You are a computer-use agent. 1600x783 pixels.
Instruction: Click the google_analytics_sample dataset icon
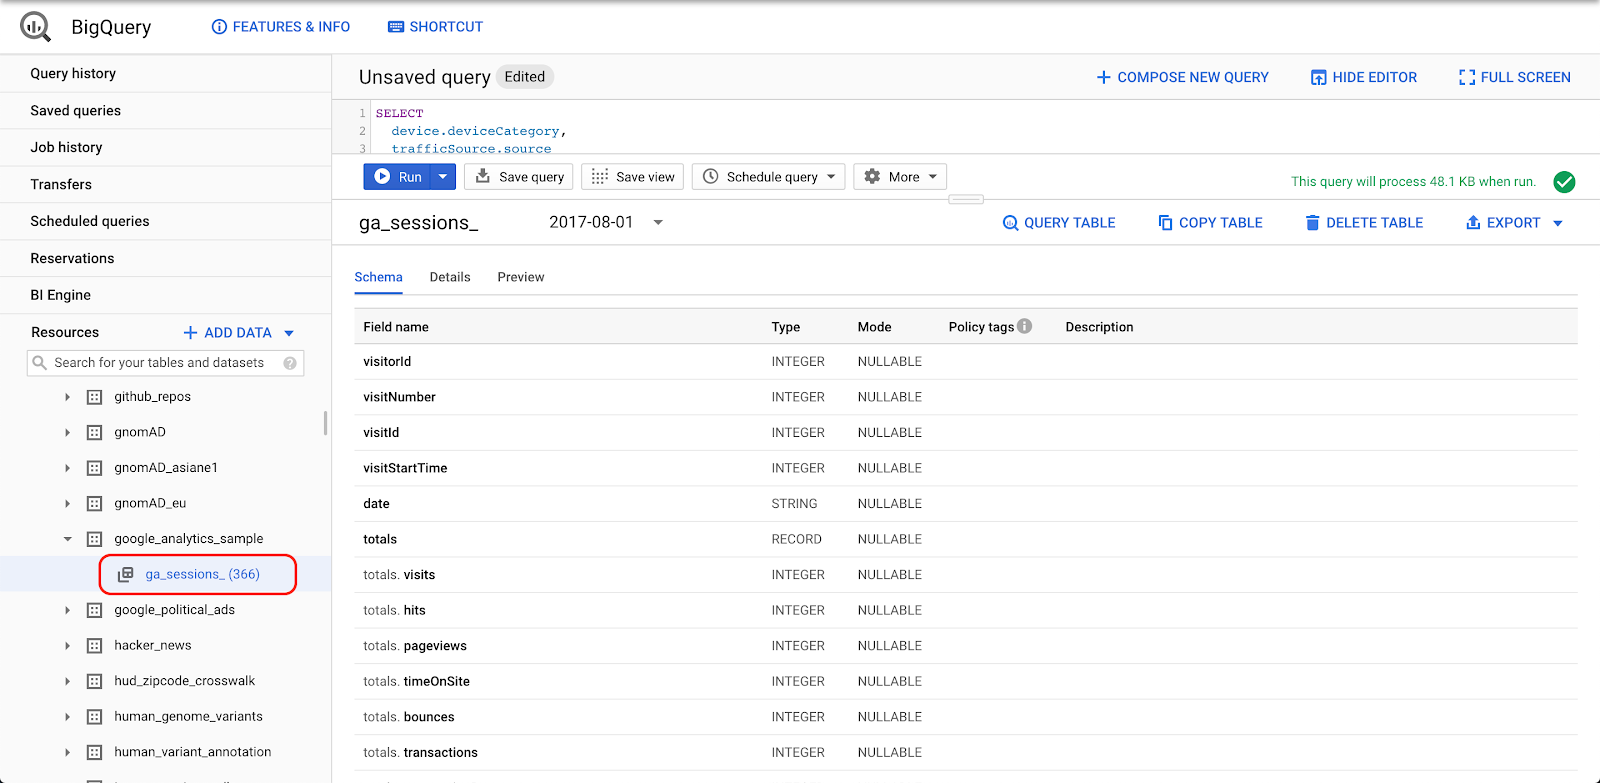[x=94, y=539]
